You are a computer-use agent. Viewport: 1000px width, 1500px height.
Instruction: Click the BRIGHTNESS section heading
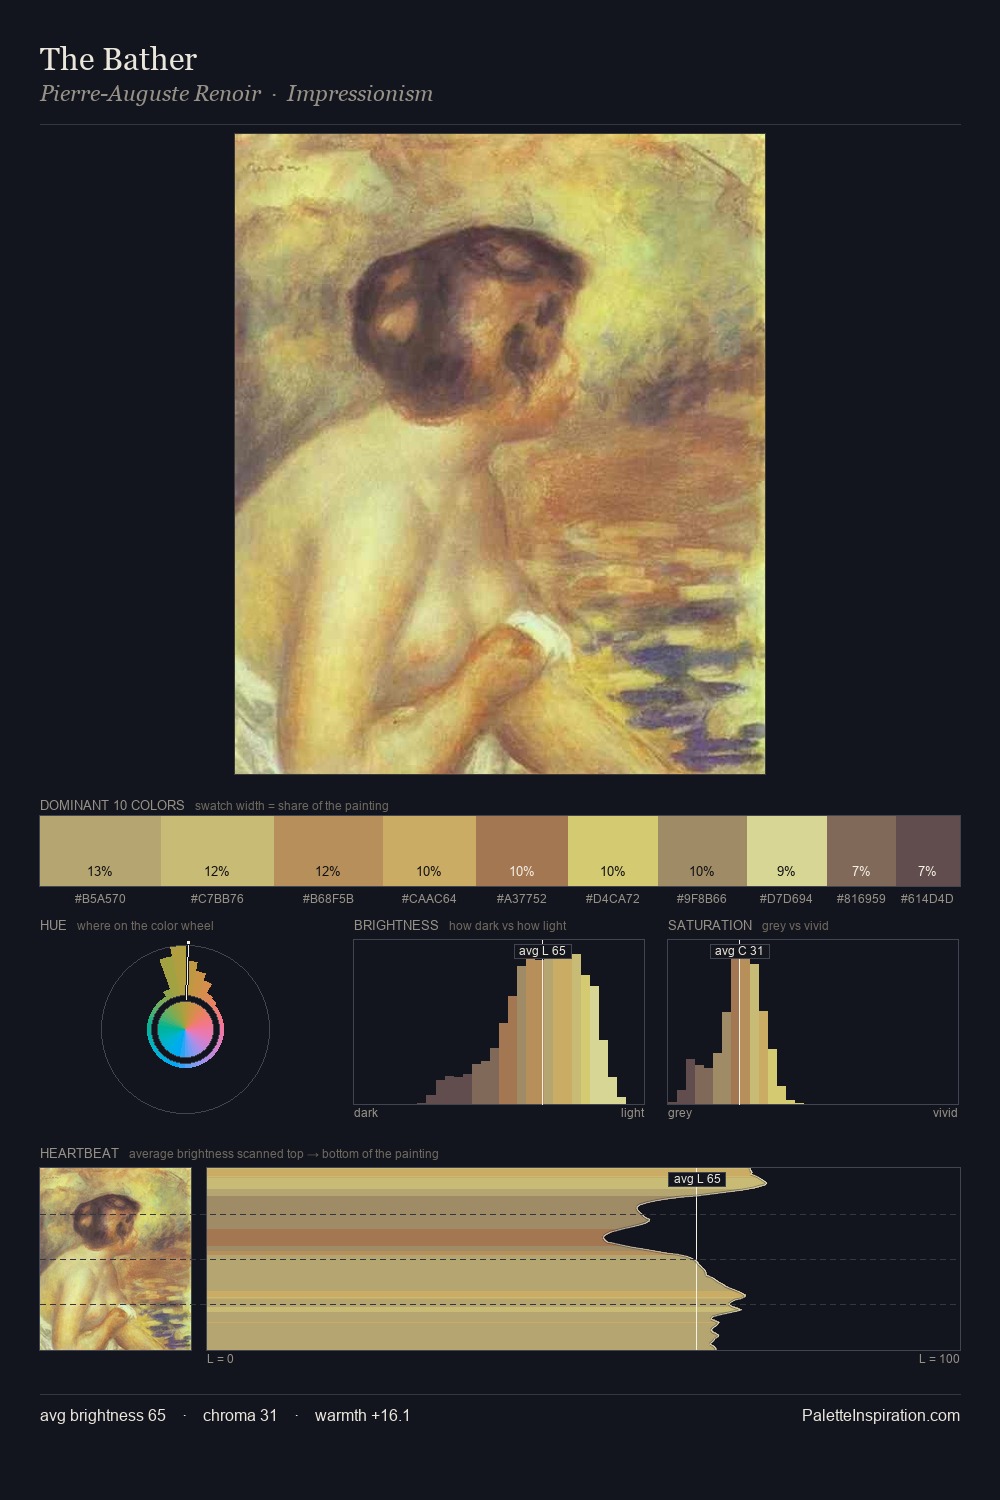pos(396,925)
